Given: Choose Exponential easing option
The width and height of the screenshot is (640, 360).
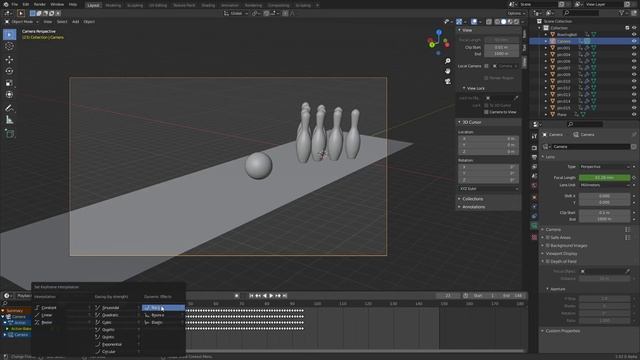Looking at the screenshot, I should click(x=117, y=344).
